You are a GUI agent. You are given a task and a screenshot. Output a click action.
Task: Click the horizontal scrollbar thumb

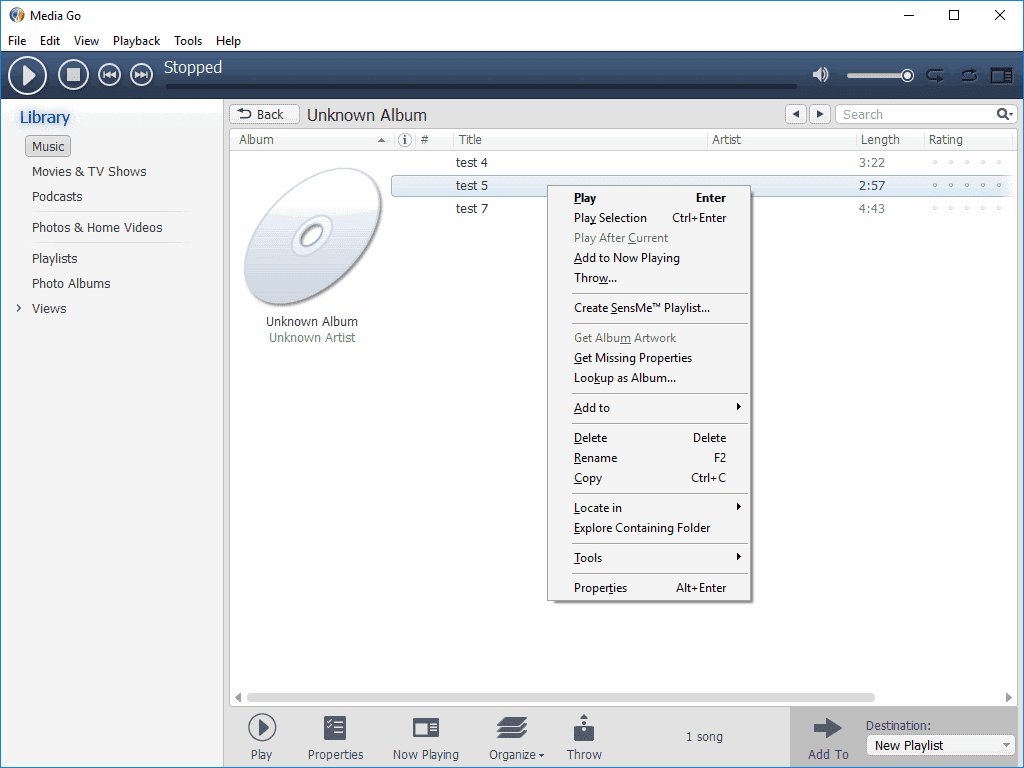(x=560, y=697)
